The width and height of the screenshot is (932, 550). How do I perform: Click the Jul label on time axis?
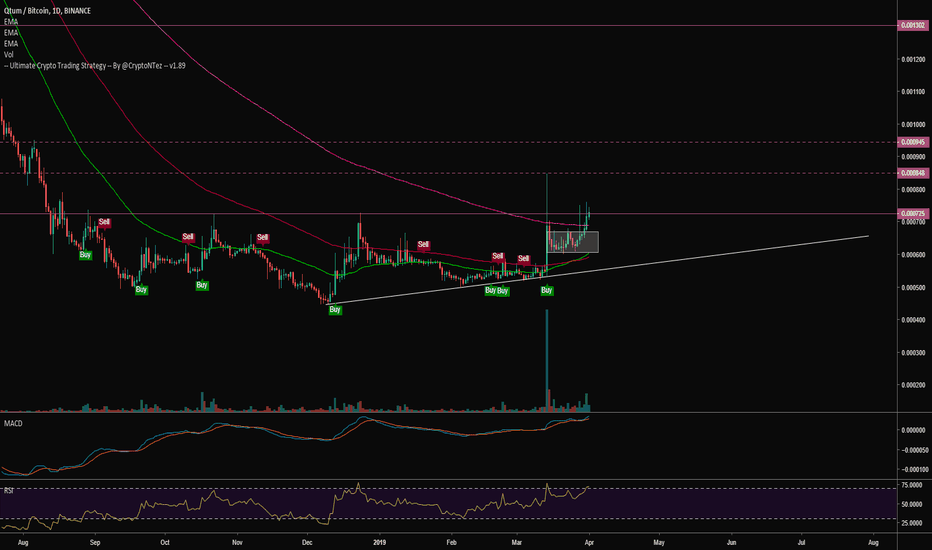pyautogui.click(x=801, y=542)
